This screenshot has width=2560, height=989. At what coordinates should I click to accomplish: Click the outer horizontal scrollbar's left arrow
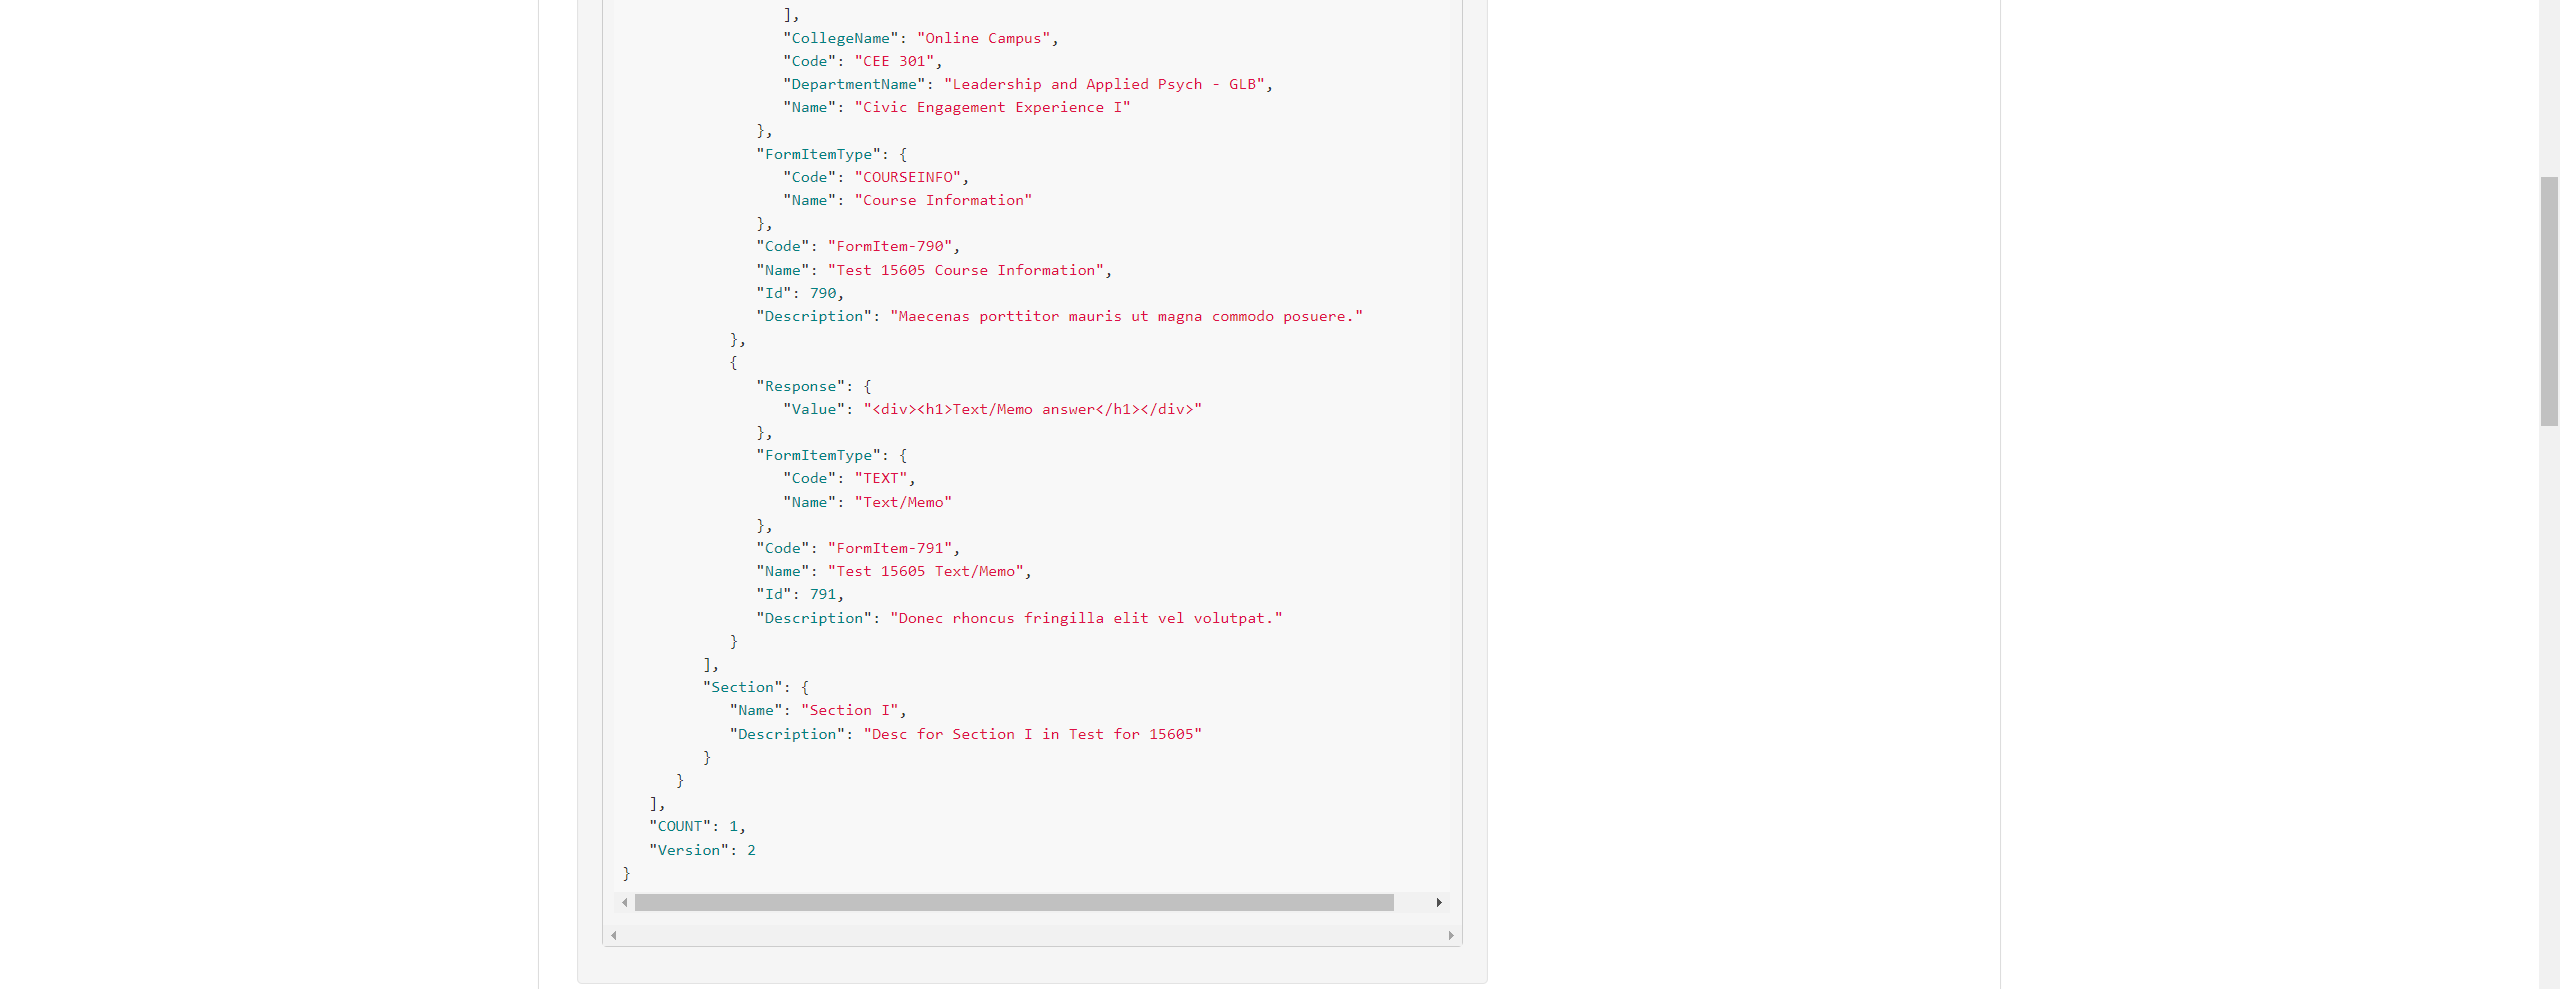614,936
